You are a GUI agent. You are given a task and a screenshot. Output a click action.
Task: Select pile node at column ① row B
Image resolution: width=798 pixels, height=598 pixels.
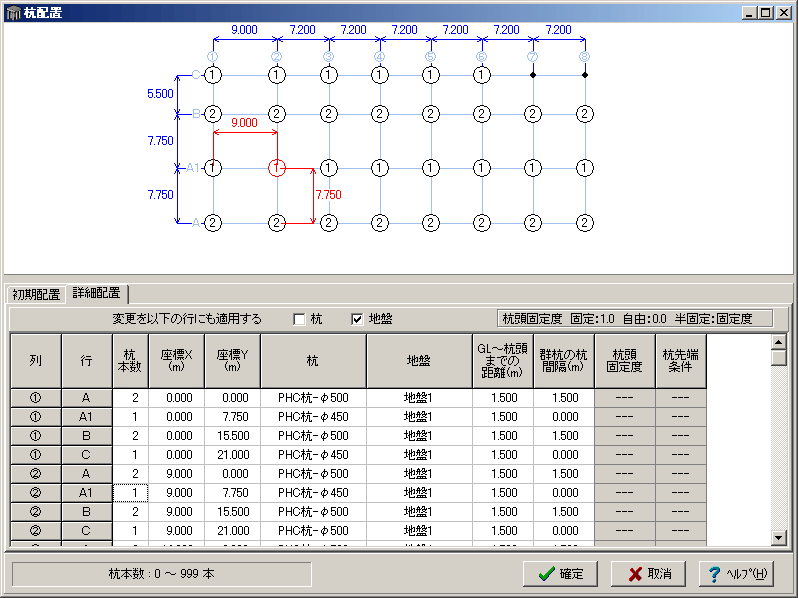click(x=213, y=114)
